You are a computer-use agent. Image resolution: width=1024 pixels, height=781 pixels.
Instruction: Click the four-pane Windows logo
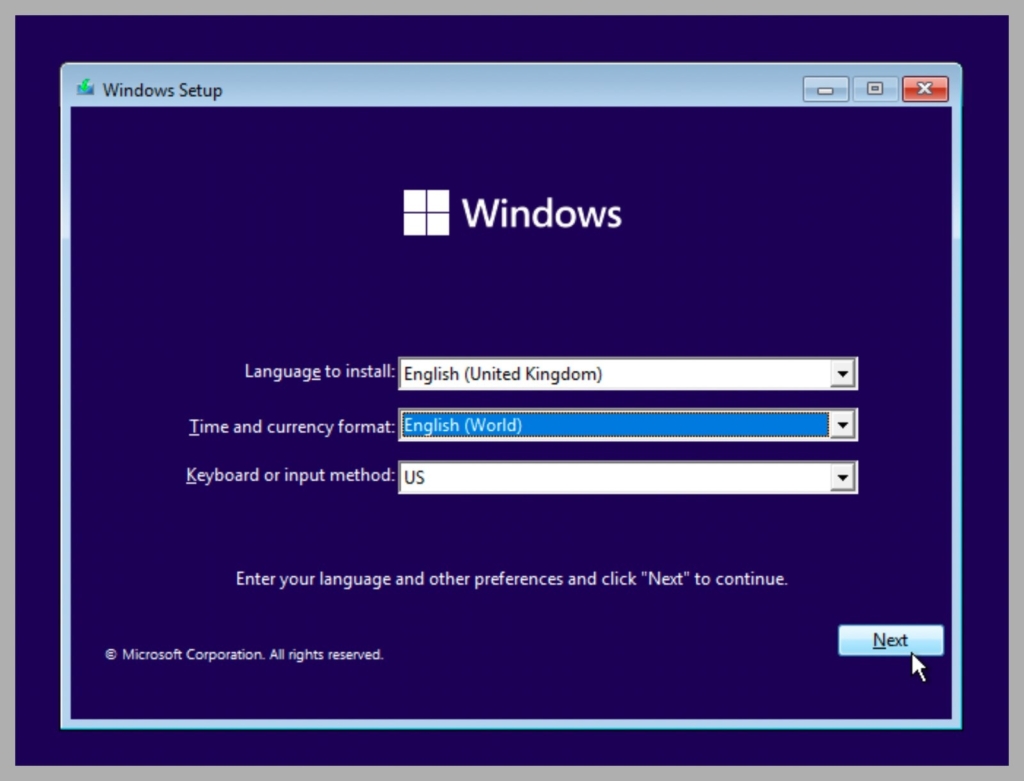pyautogui.click(x=426, y=213)
